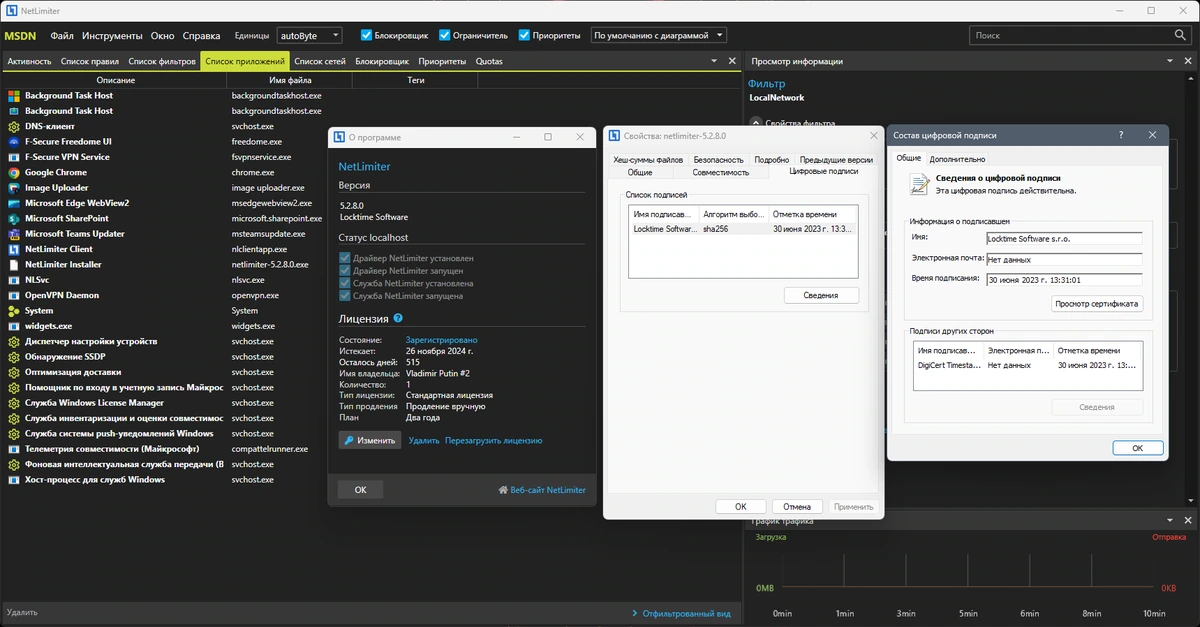Select the Оптимизация доставки gear icon
Screen dimensions: 1200x627
(x=14, y=372)
